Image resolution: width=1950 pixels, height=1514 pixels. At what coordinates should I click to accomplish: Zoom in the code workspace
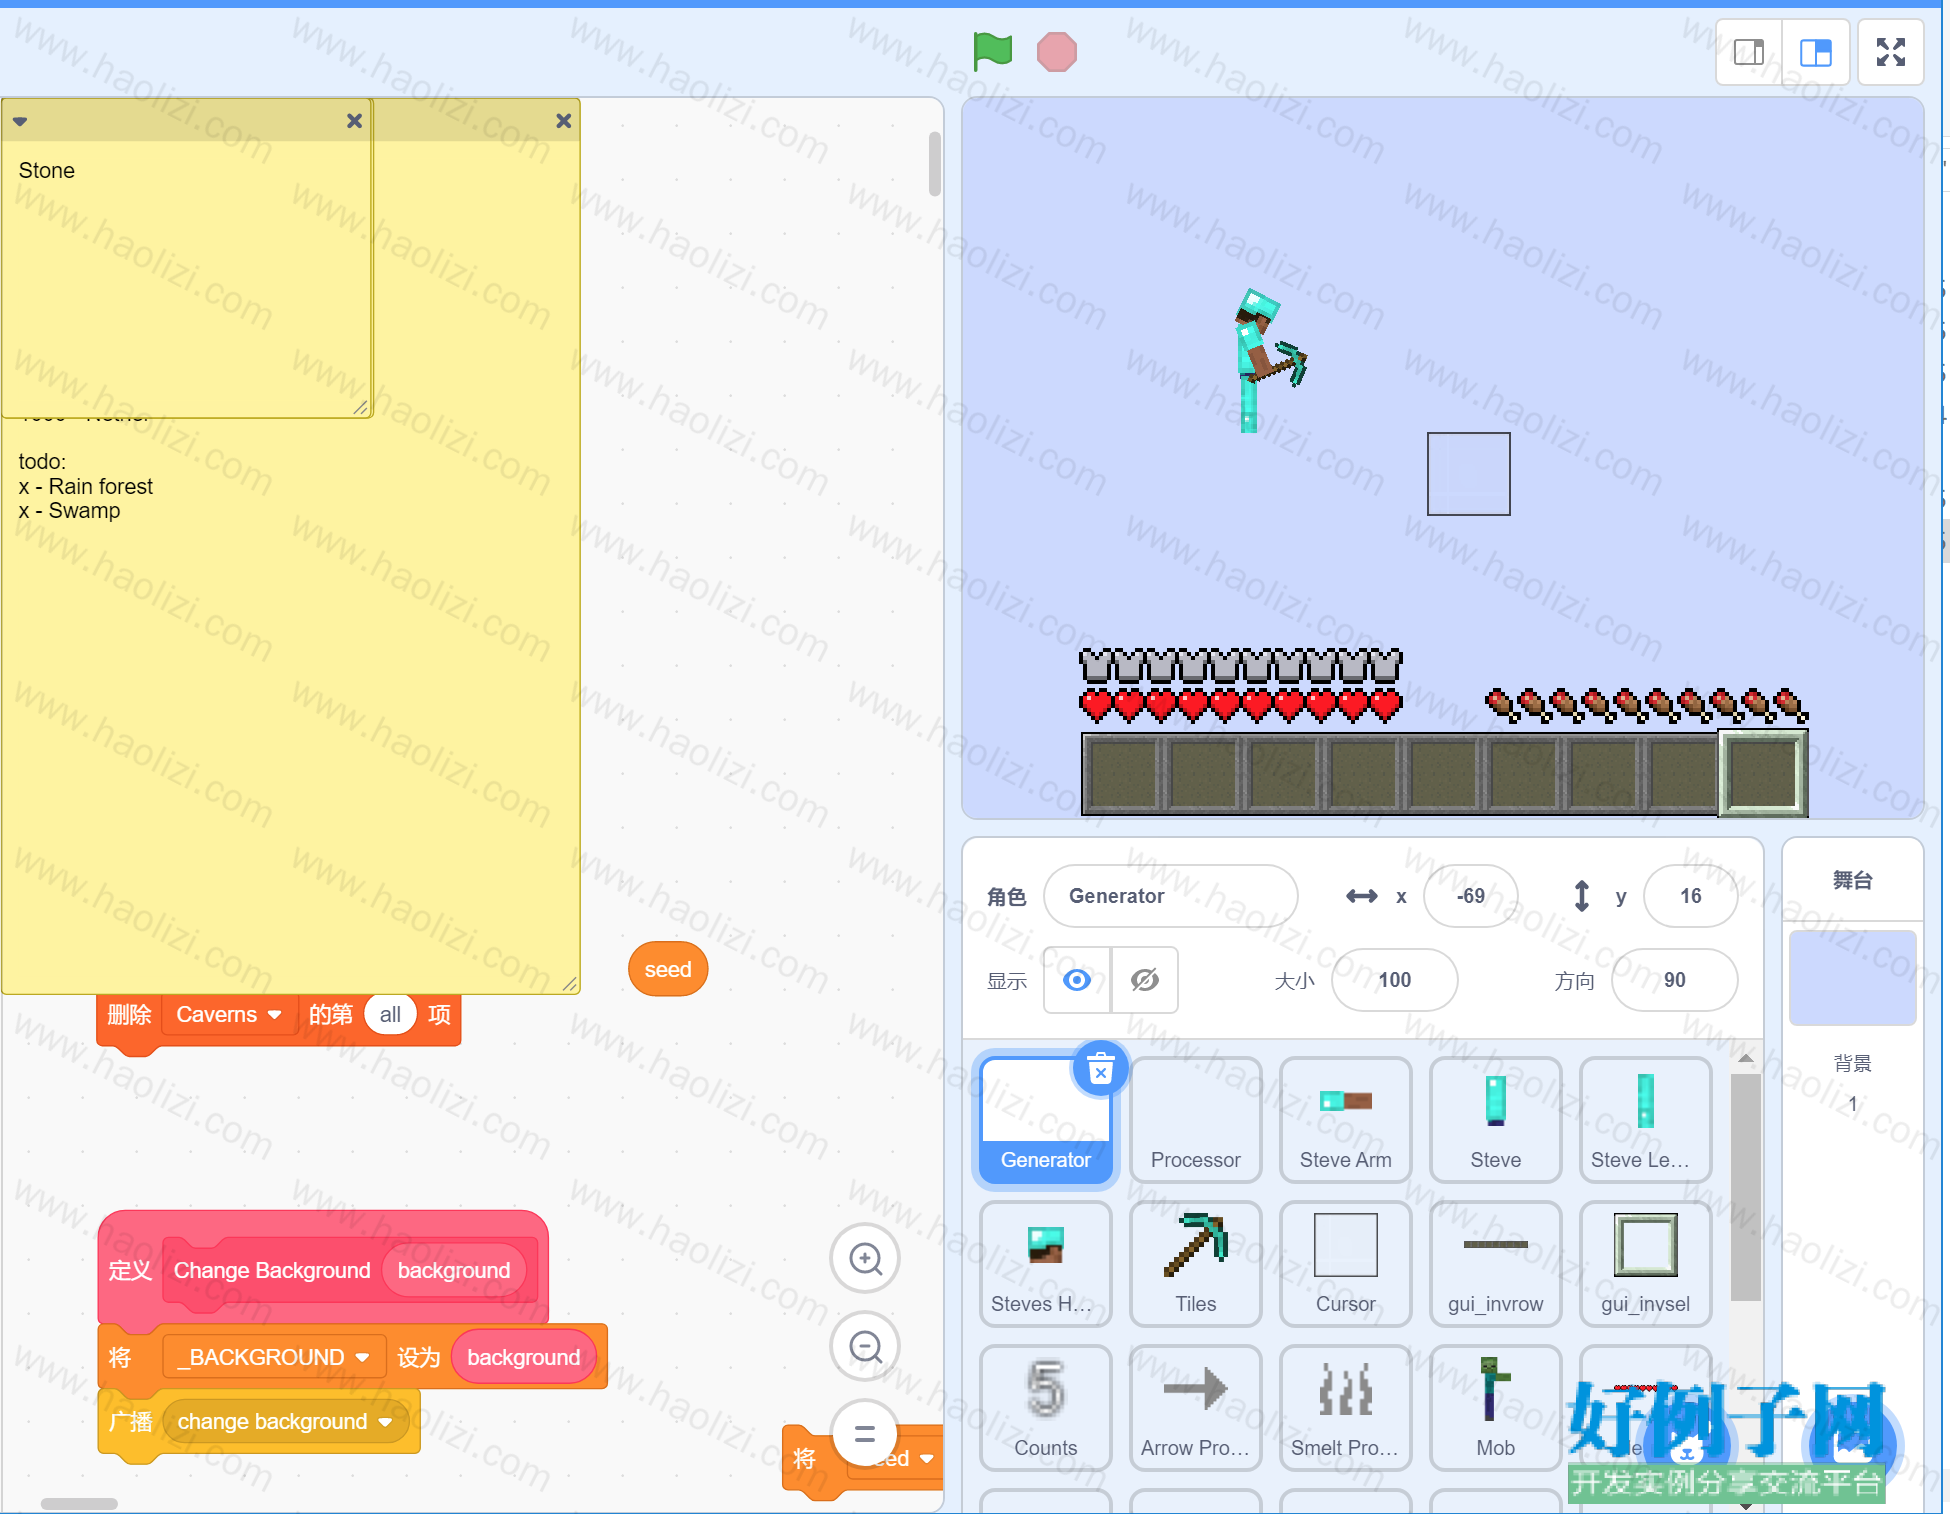(865, 1259)
